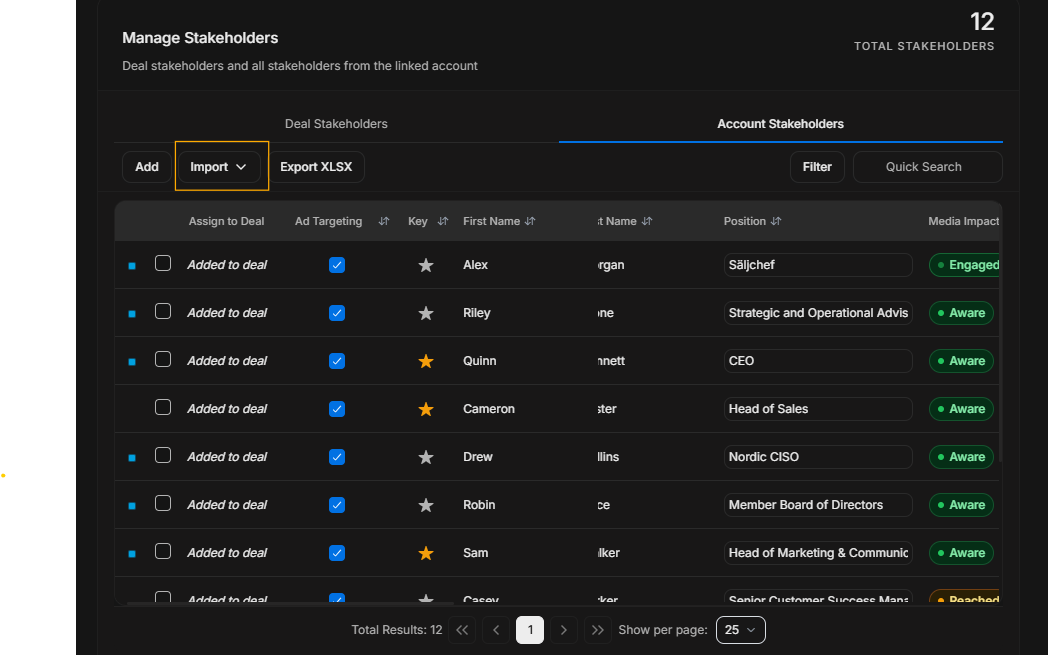Sort by Ad Targeting column icon
This screenshot has width=1048, height=655.
tap(384, 221)
